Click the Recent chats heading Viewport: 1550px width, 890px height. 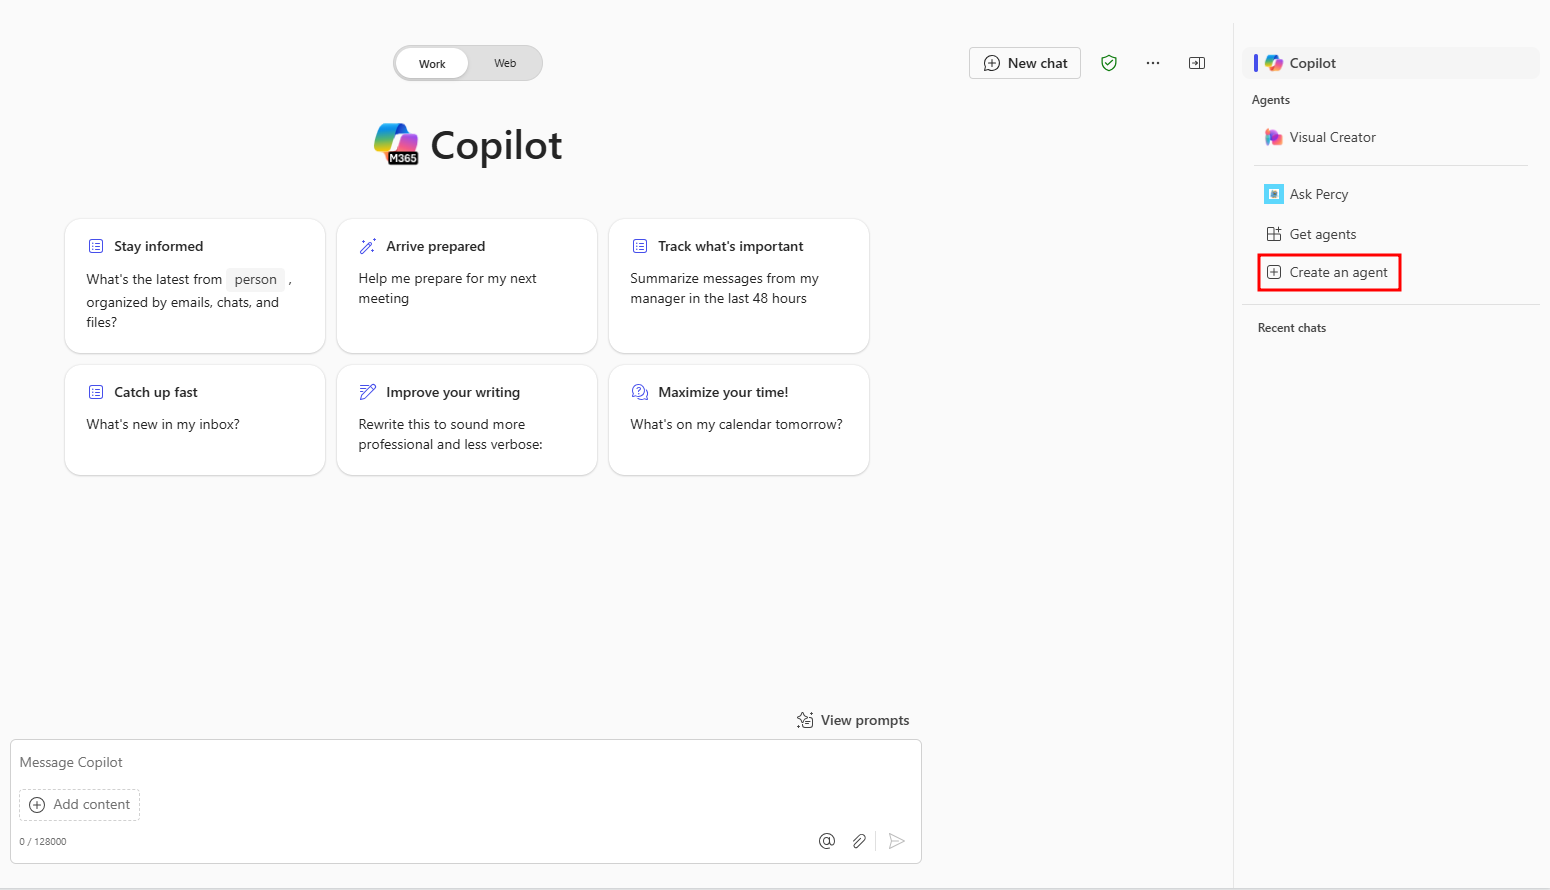click(1292, 328)
